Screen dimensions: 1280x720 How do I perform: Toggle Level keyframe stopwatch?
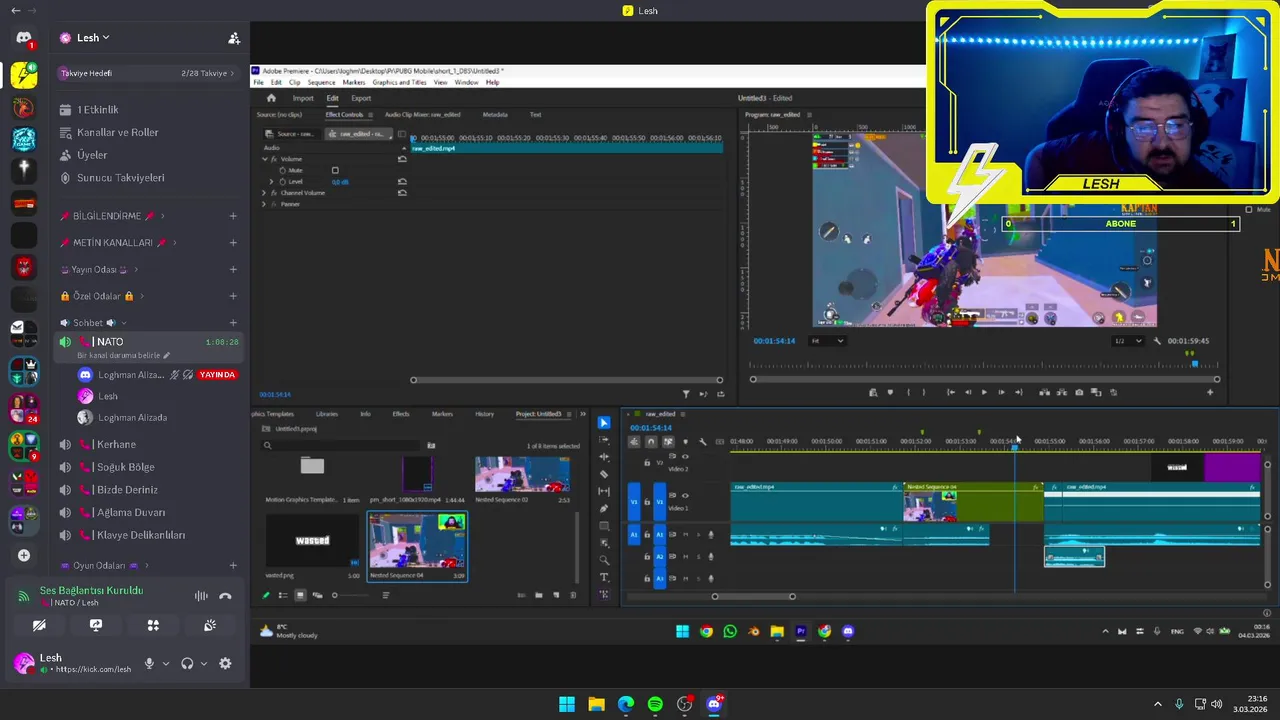coord(283,182)
